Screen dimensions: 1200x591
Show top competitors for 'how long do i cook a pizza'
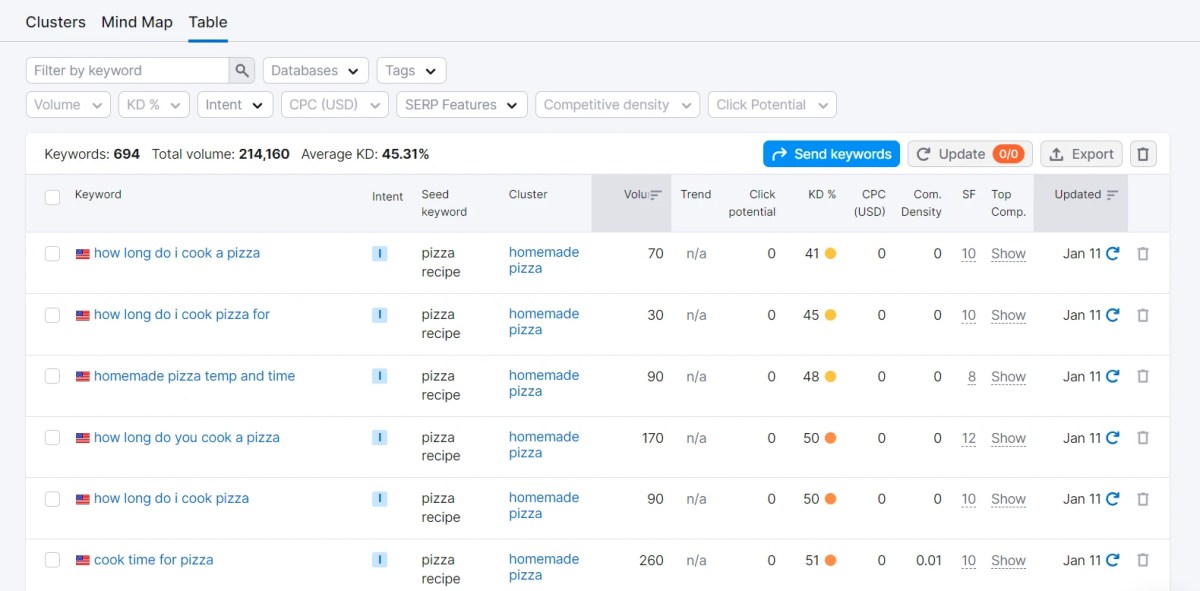coord(1008,254)
